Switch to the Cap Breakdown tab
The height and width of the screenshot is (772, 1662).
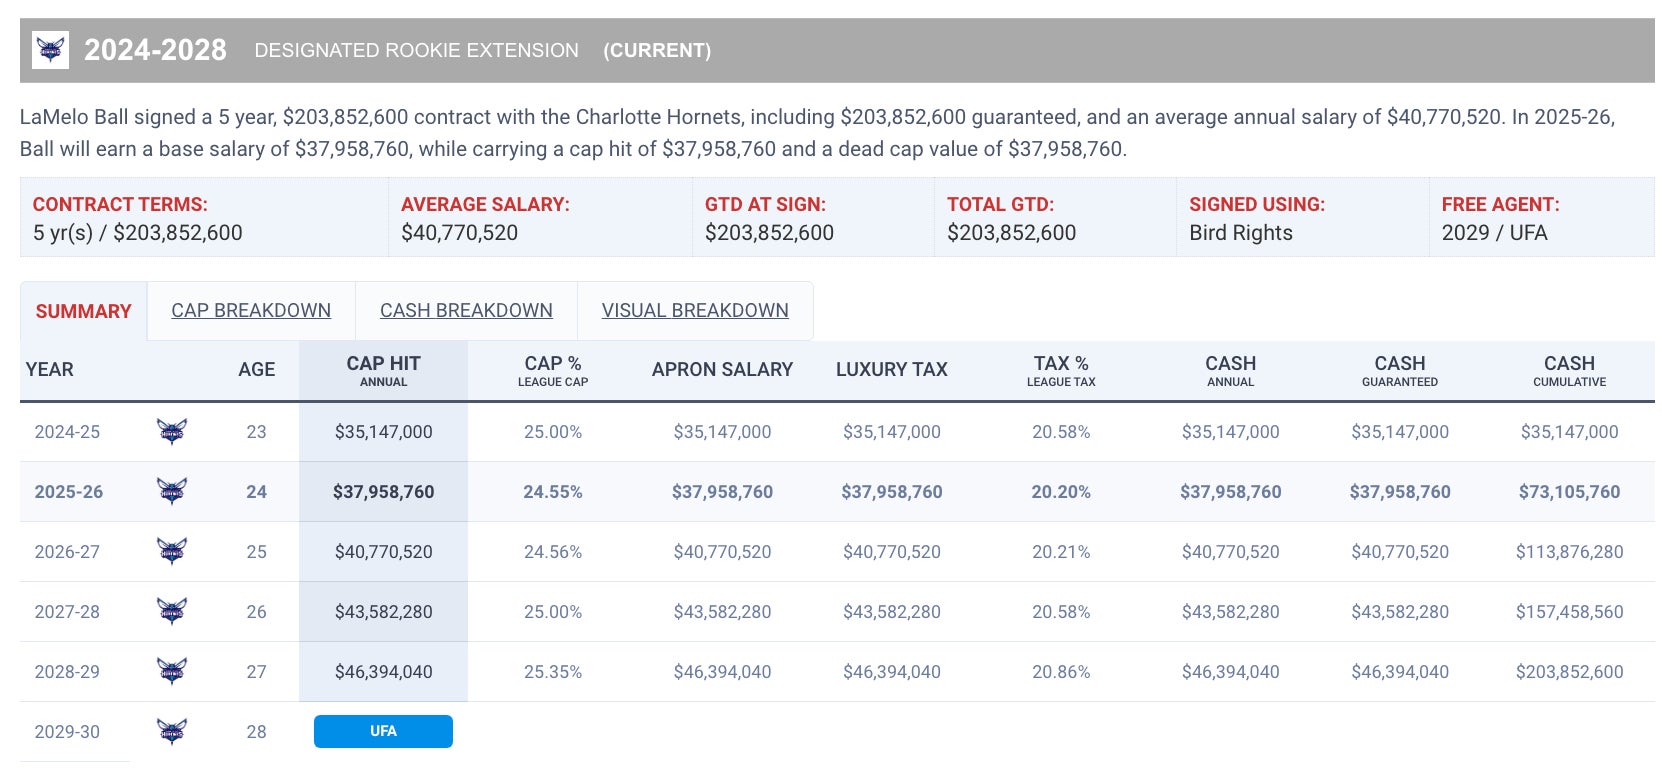coord(251,311)
